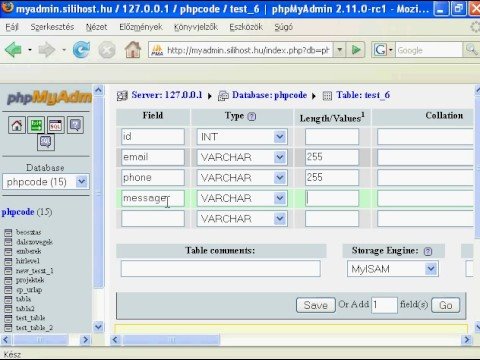Click the browser address bar URL

(247, 50)
